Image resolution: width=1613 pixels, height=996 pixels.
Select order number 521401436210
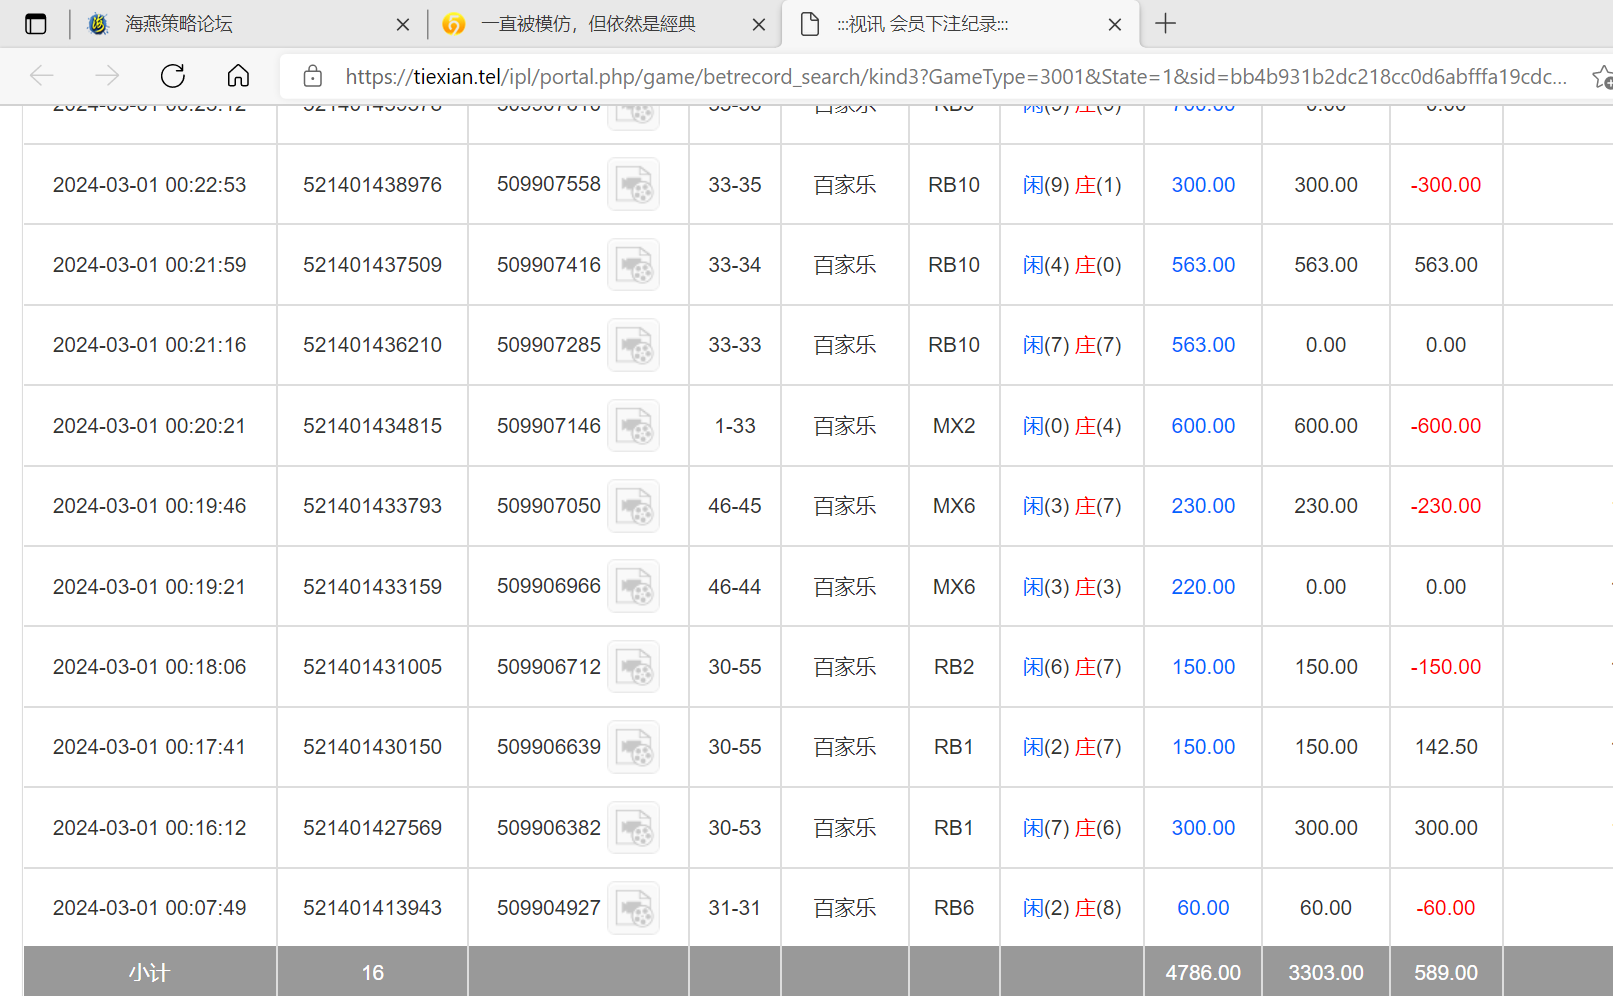click(x=372, y=345)
